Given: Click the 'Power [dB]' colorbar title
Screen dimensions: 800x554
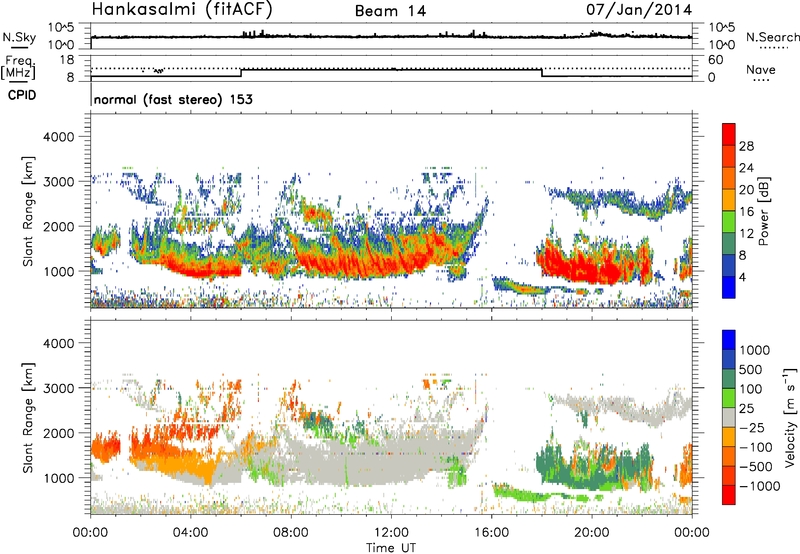Looking at the screenshot, I should point(763,211).
